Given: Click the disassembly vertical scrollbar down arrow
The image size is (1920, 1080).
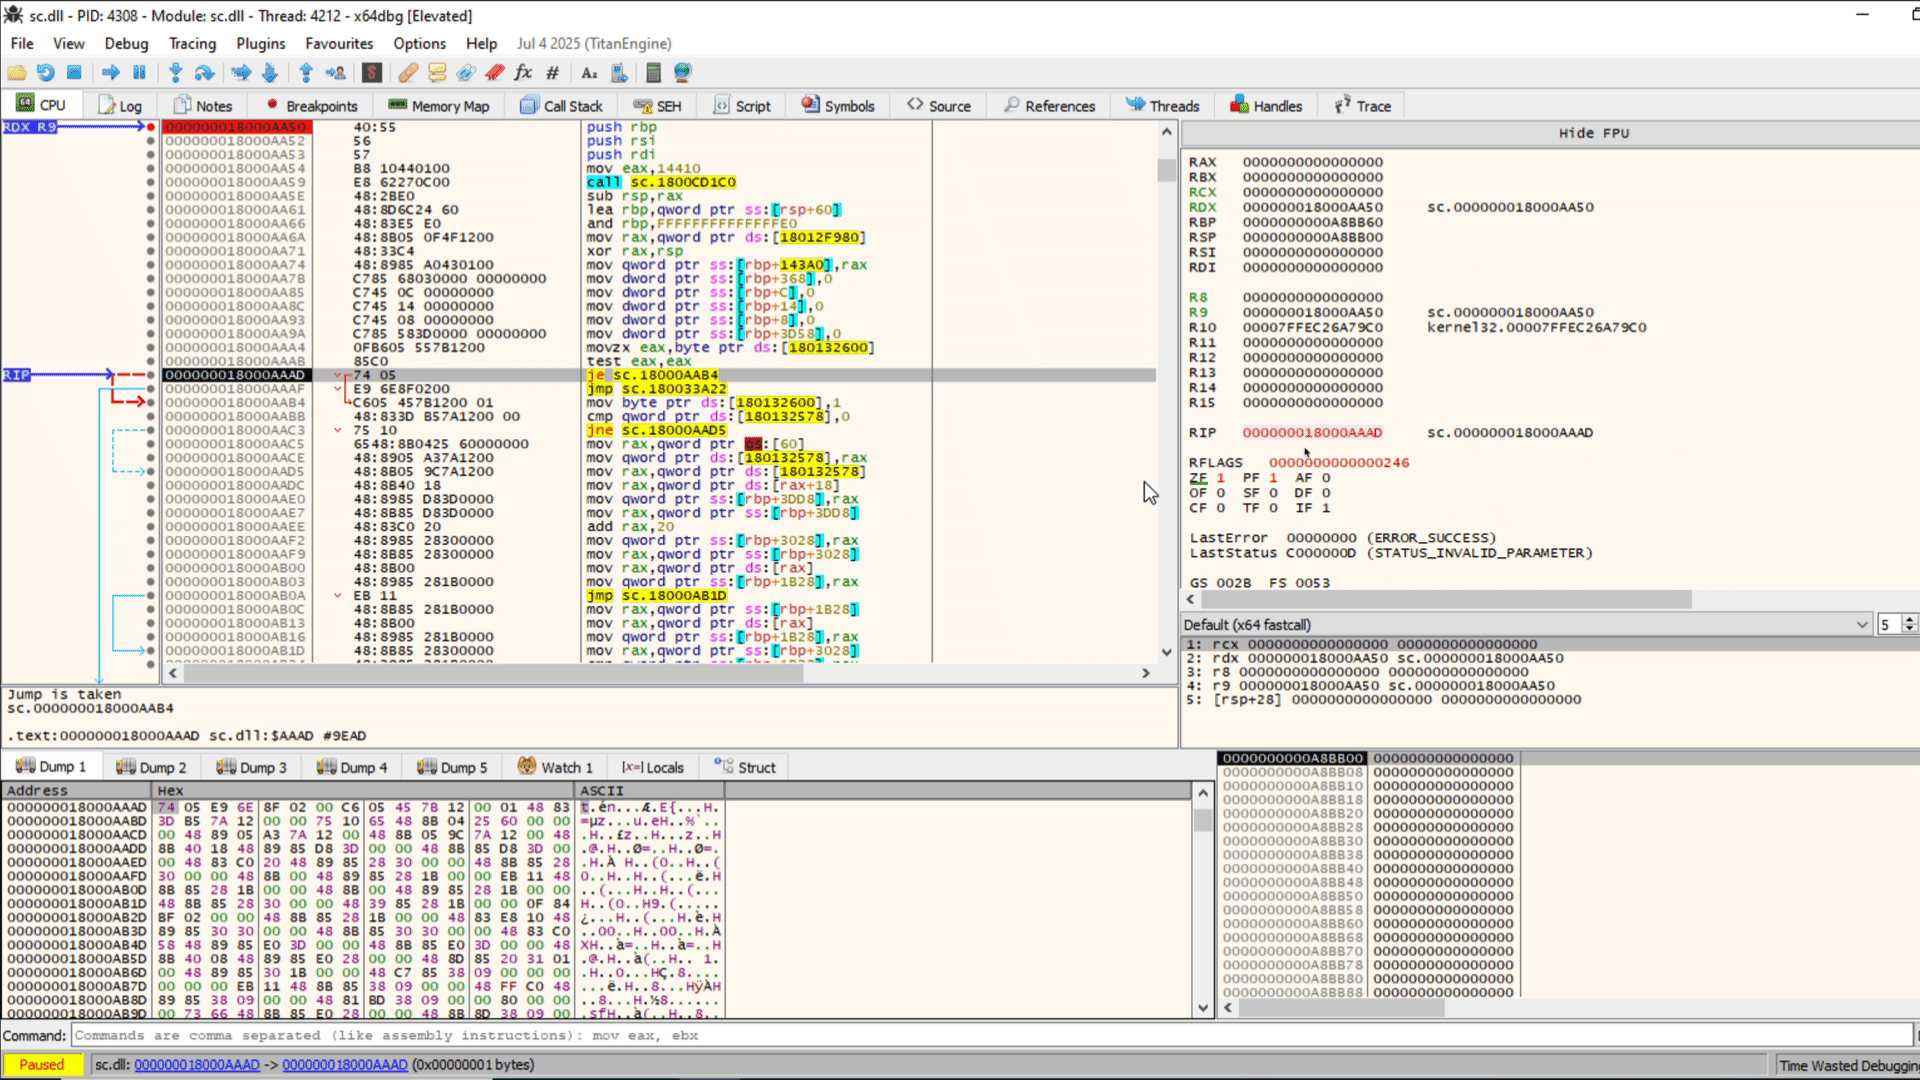Looking at the screenshot, I should (x=1166, y=652).
